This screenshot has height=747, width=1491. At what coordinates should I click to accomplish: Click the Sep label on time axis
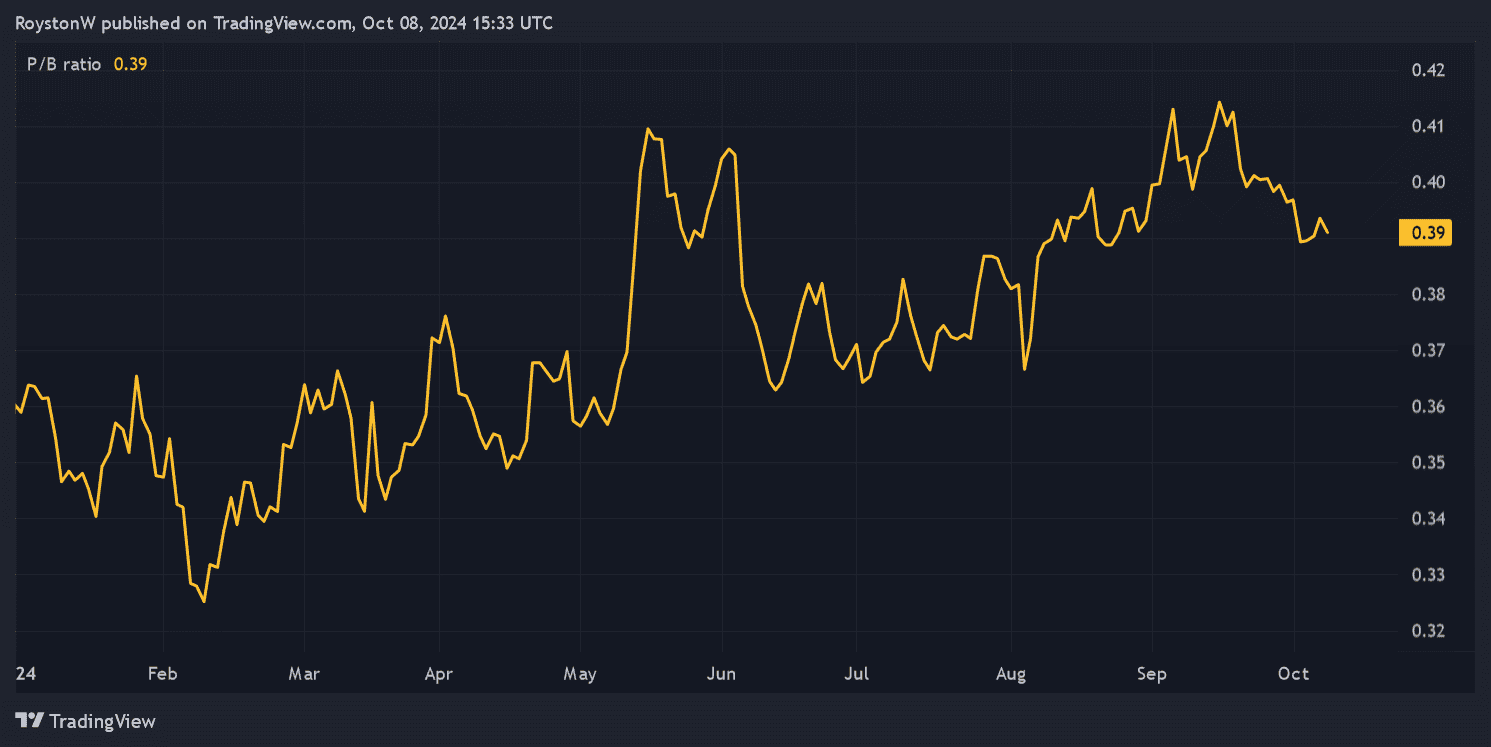[x=1152, y=674]
